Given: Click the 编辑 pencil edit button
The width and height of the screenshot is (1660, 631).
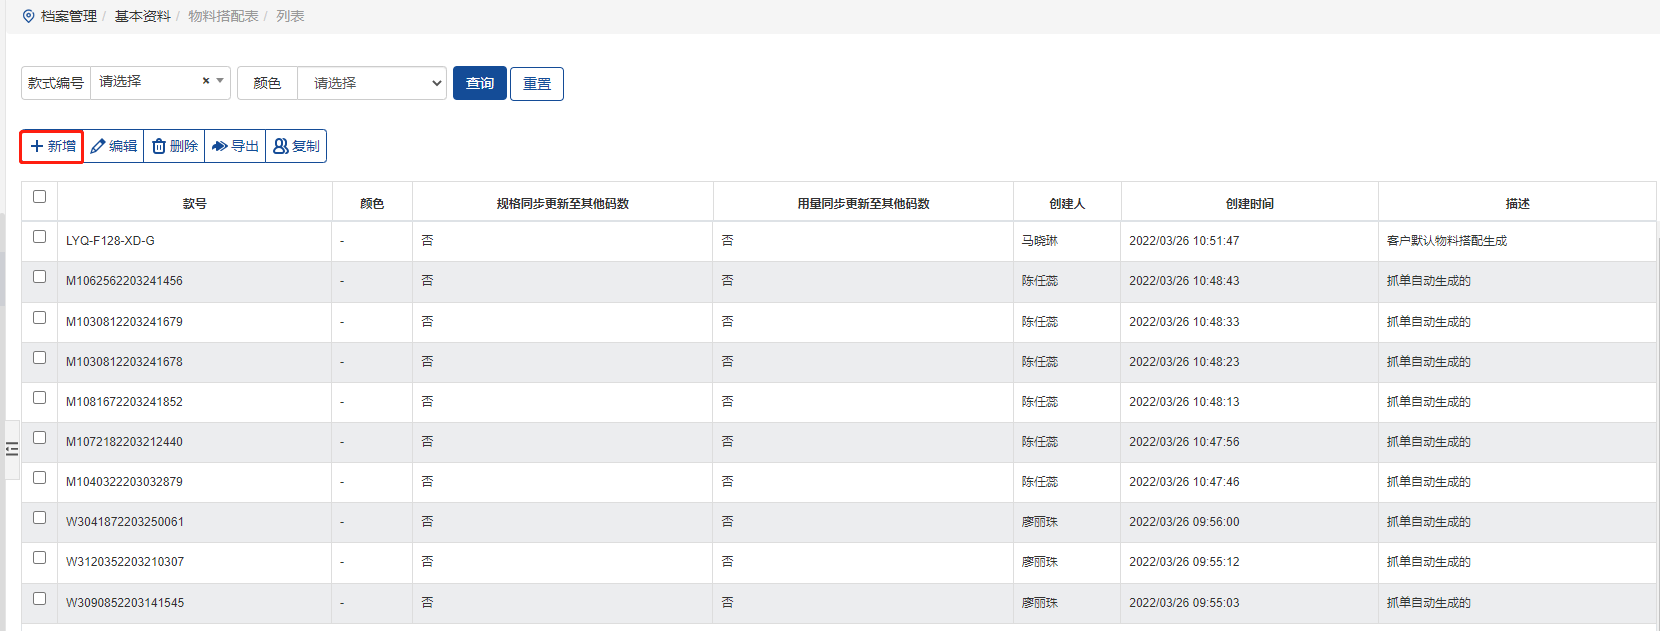Looking at the screenshot, I should click(x=114, y=146).
